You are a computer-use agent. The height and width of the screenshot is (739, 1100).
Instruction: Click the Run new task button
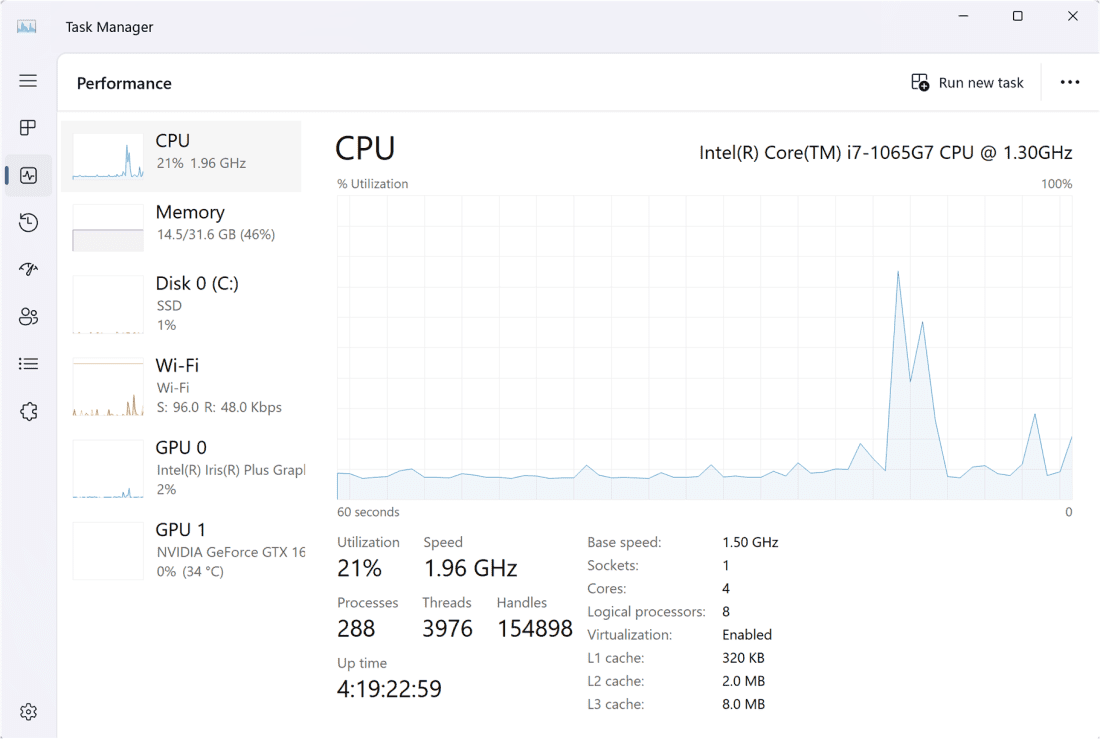pos(967,83)
